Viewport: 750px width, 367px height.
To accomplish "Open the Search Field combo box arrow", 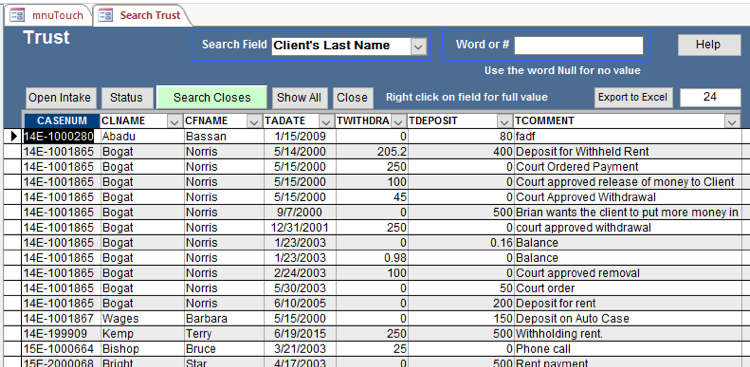I will 418,46.
